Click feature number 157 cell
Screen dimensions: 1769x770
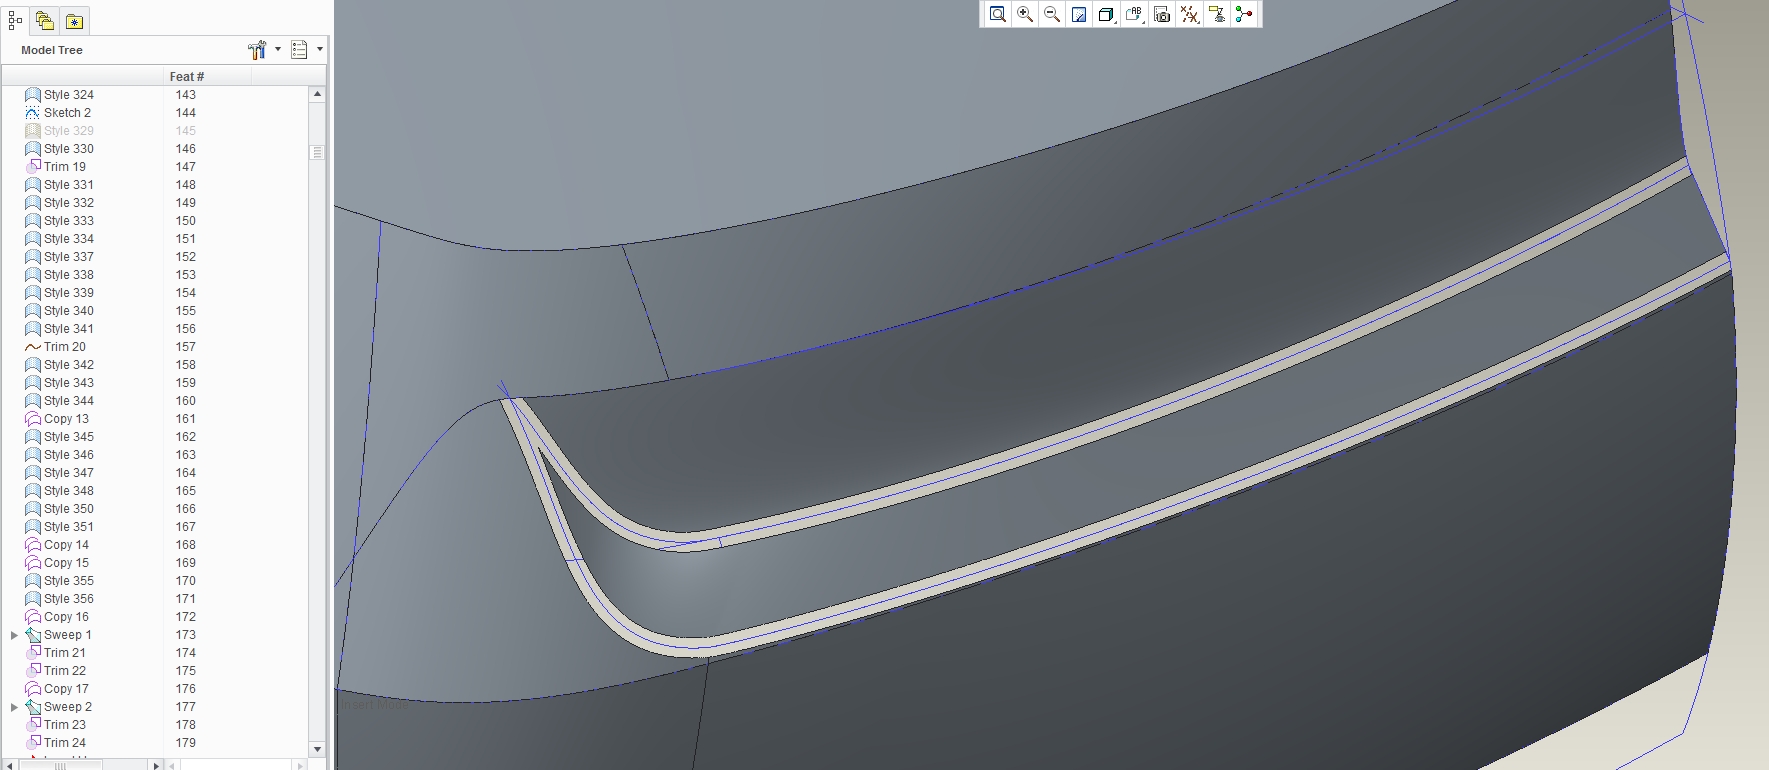(x=186, y=347)
